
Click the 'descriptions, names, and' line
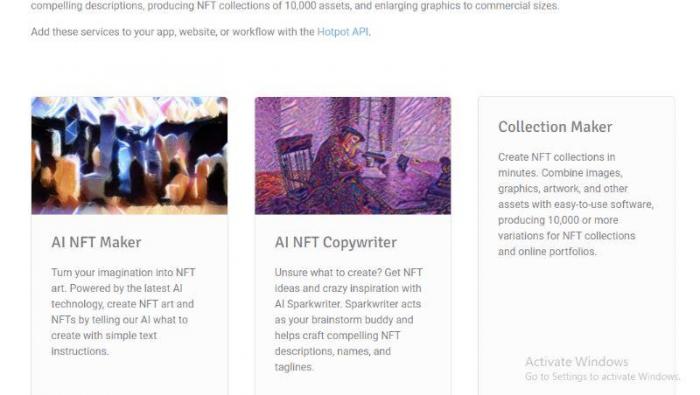pos(333,351)
